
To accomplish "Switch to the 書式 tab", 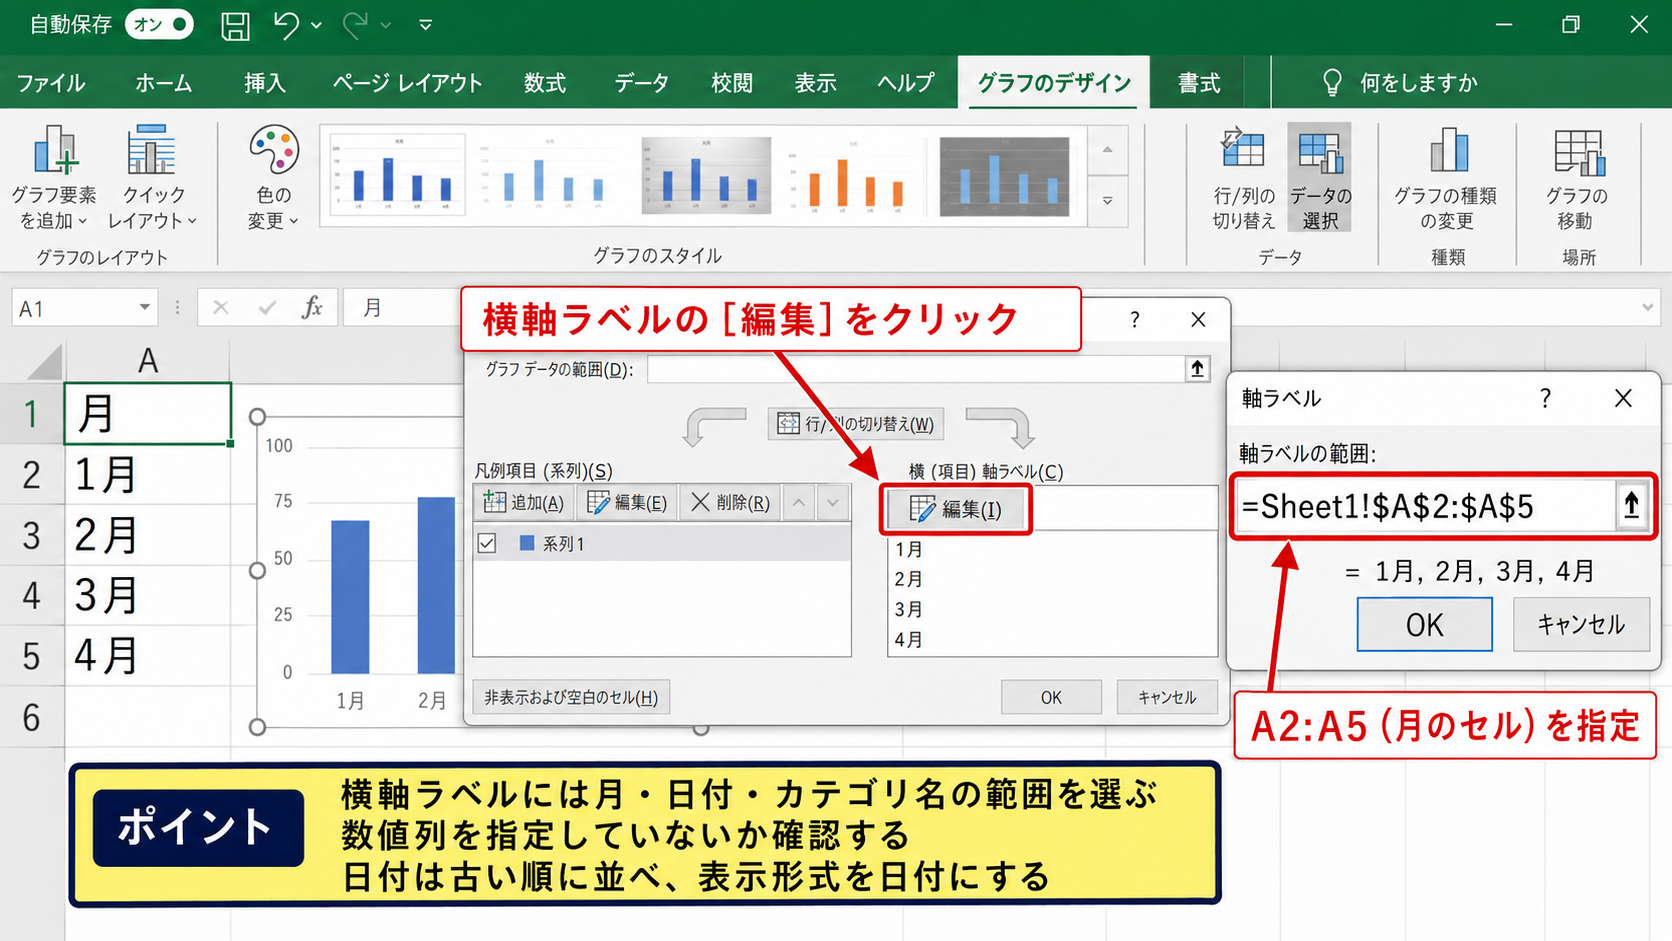I will pos(1199,83).
